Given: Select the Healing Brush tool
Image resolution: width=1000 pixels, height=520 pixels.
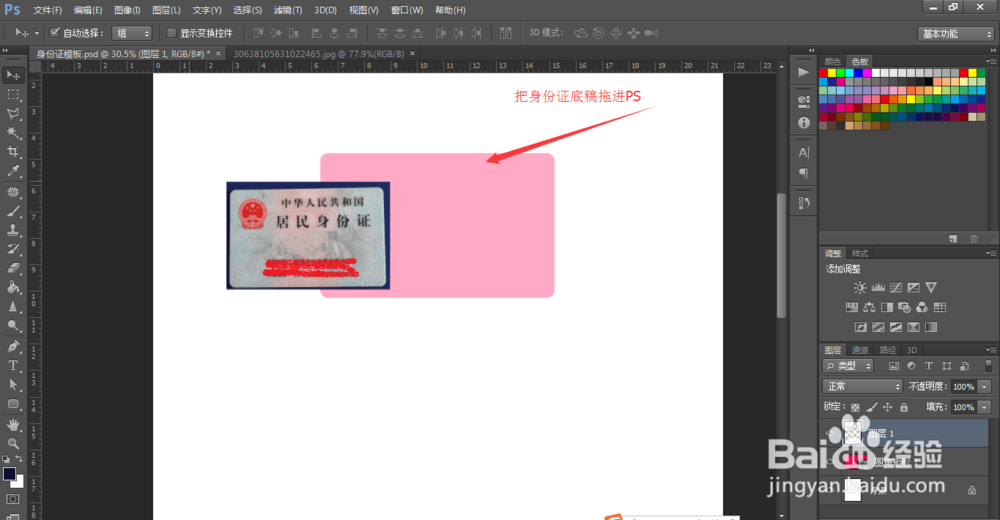Looking at the screenshot, I should coord(13,191).
